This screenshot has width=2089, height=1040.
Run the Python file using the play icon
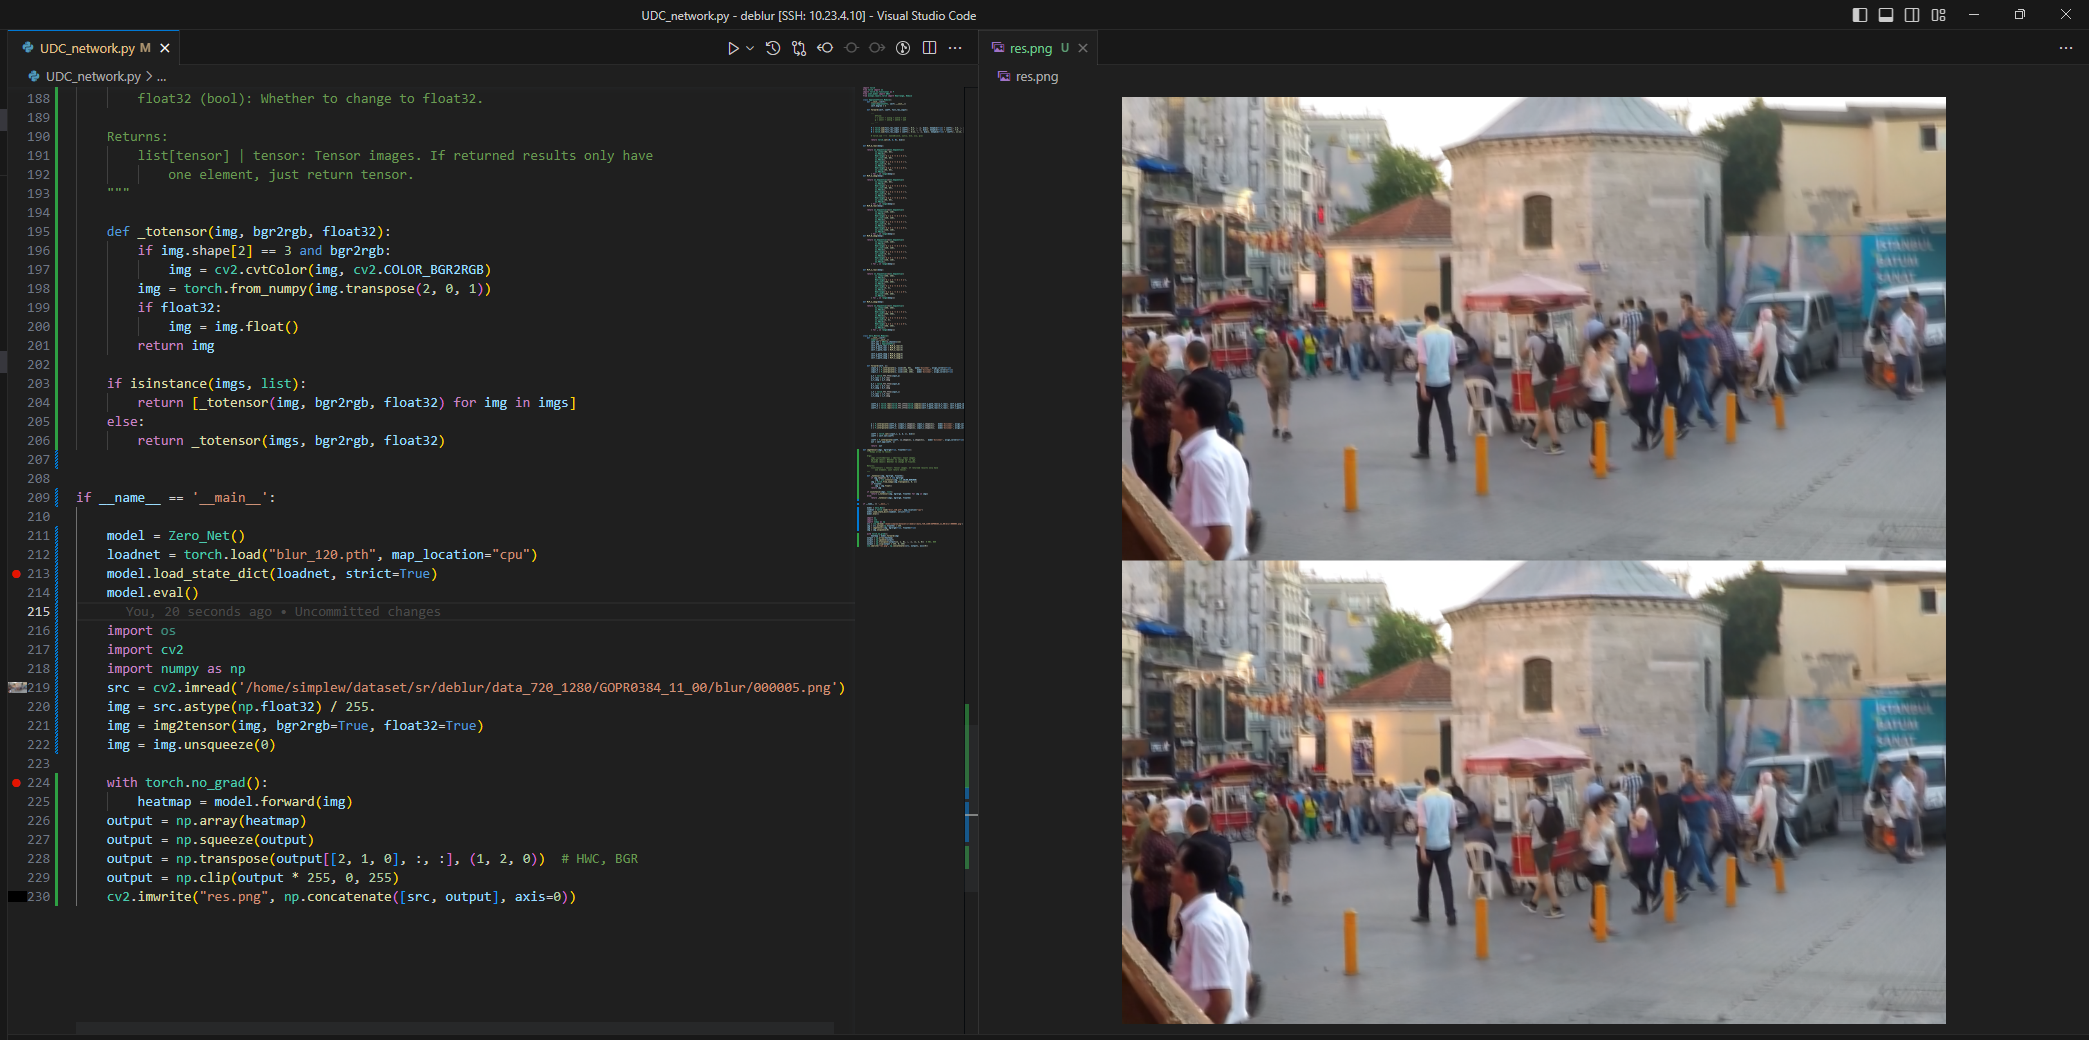pyautogui.click(x=733, y=47)
